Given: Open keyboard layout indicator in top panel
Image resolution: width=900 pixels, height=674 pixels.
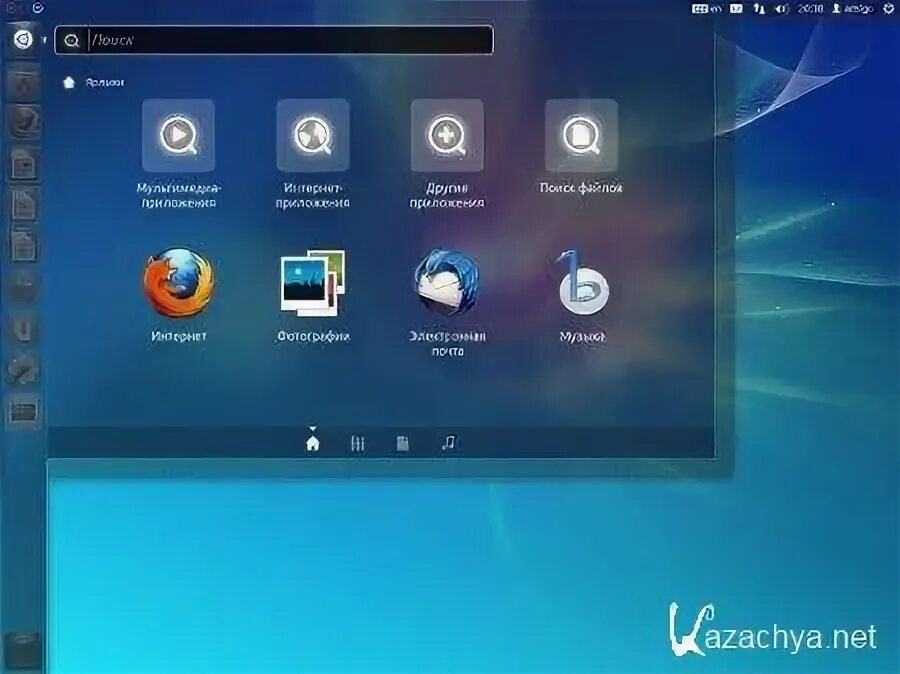Looking at the screenshot, I should tap(706, 9).
